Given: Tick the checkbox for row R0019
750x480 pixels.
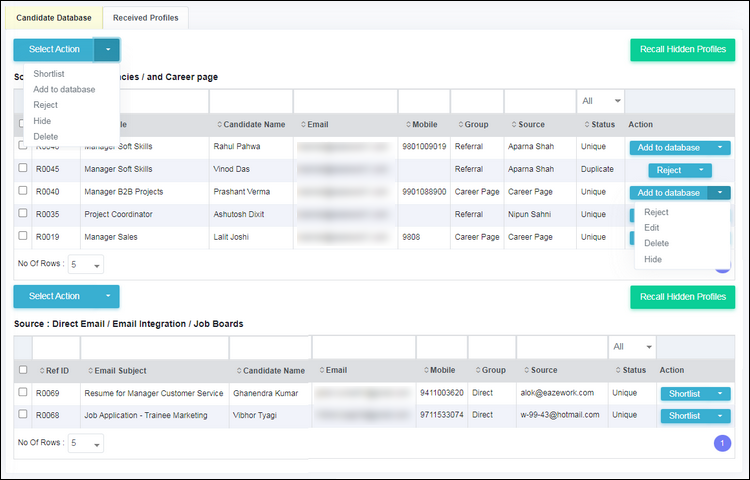Looking at the screenshot, I should tap(22, 235).
